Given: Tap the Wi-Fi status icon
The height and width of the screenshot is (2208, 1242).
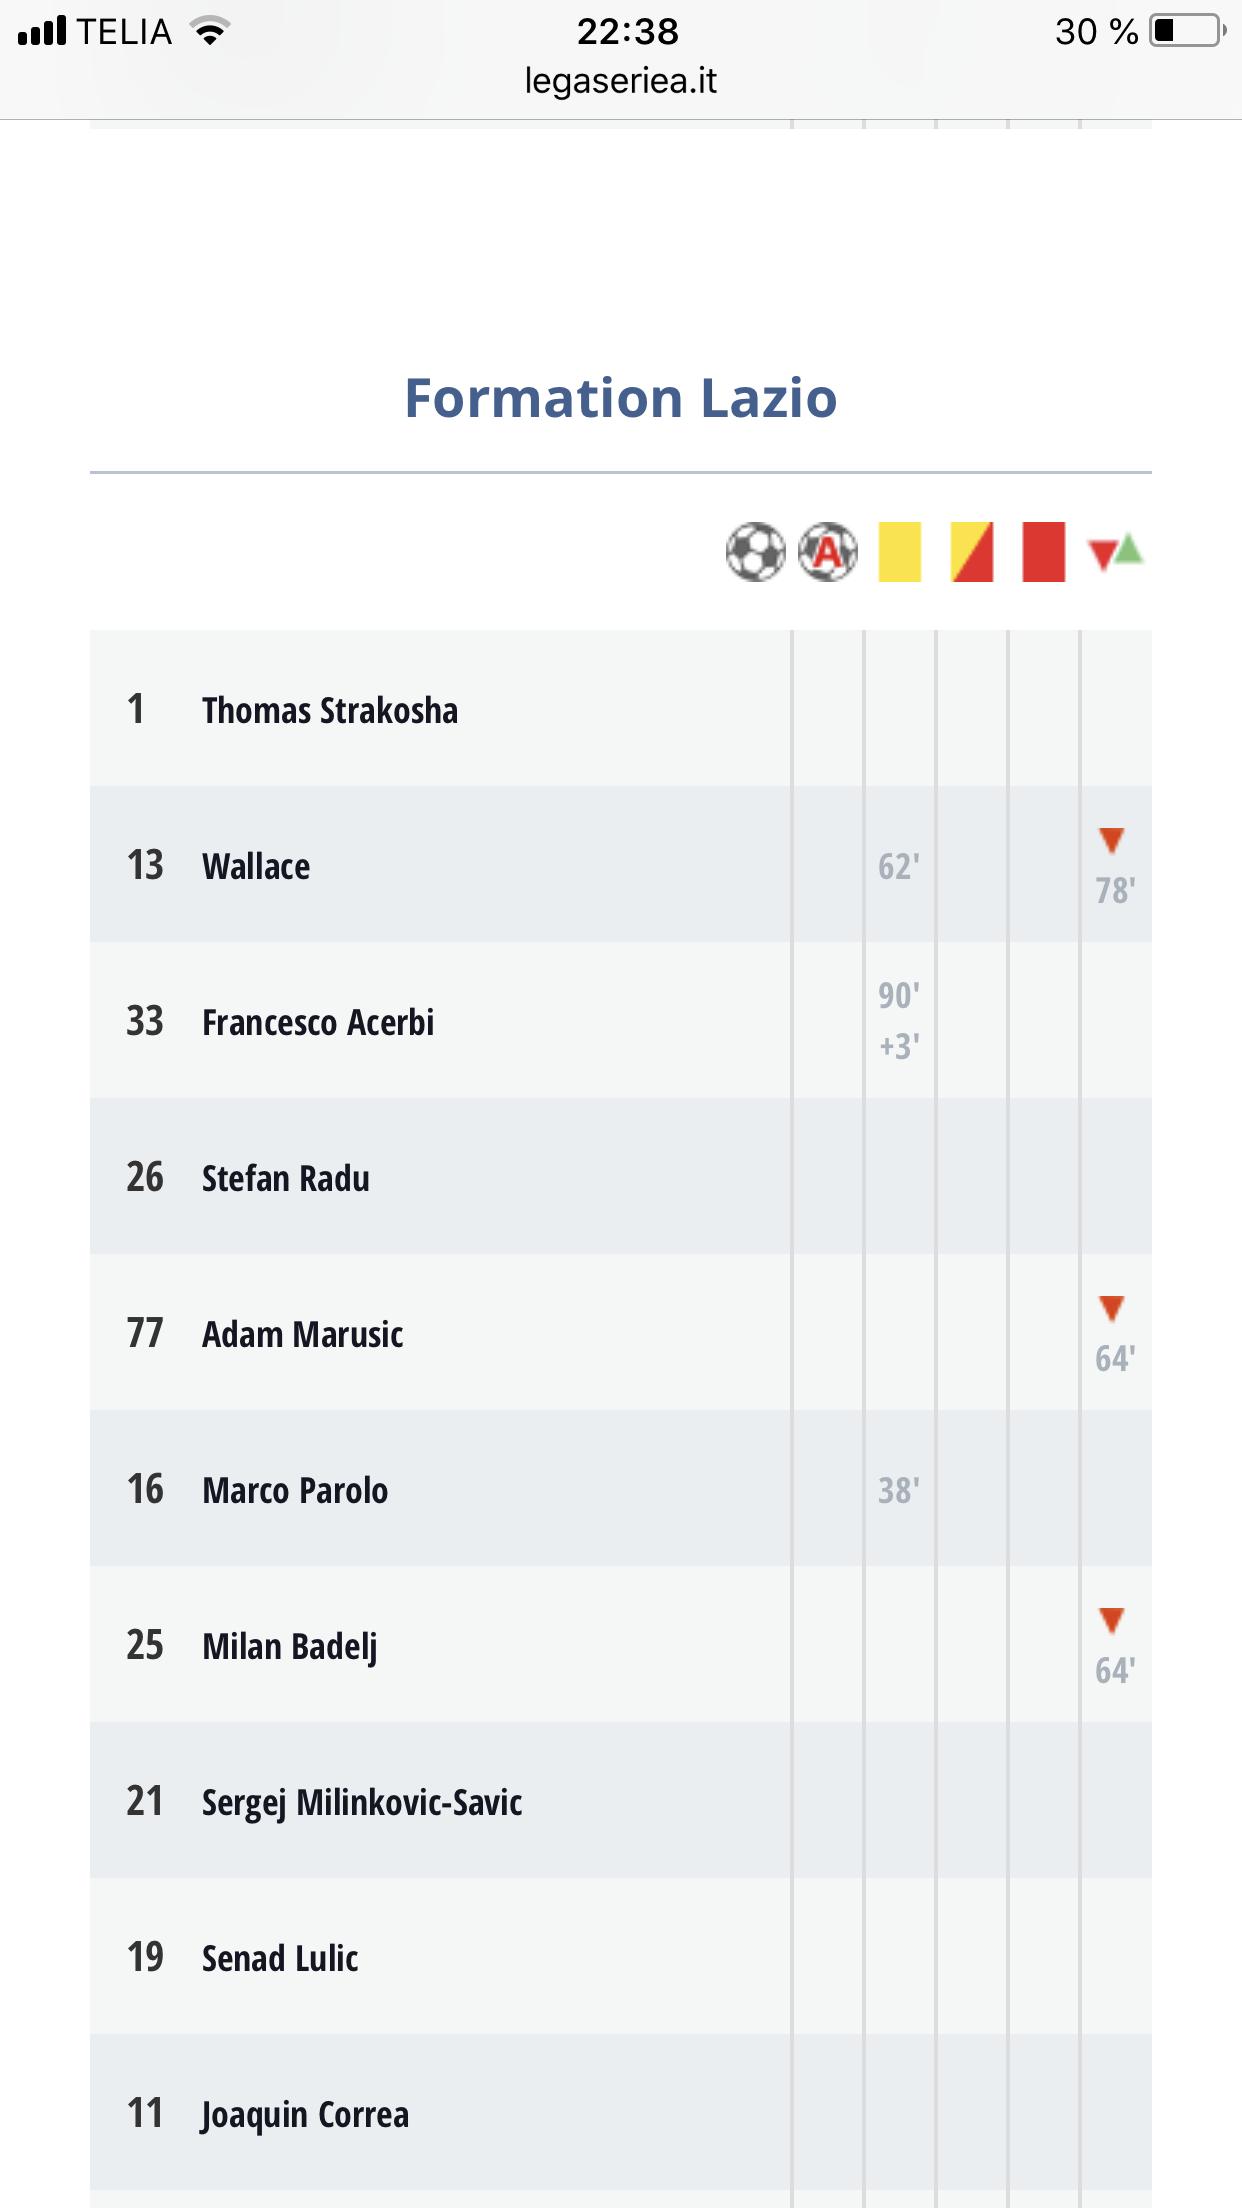Looking at the screenshot, I should tap(210, 31).
